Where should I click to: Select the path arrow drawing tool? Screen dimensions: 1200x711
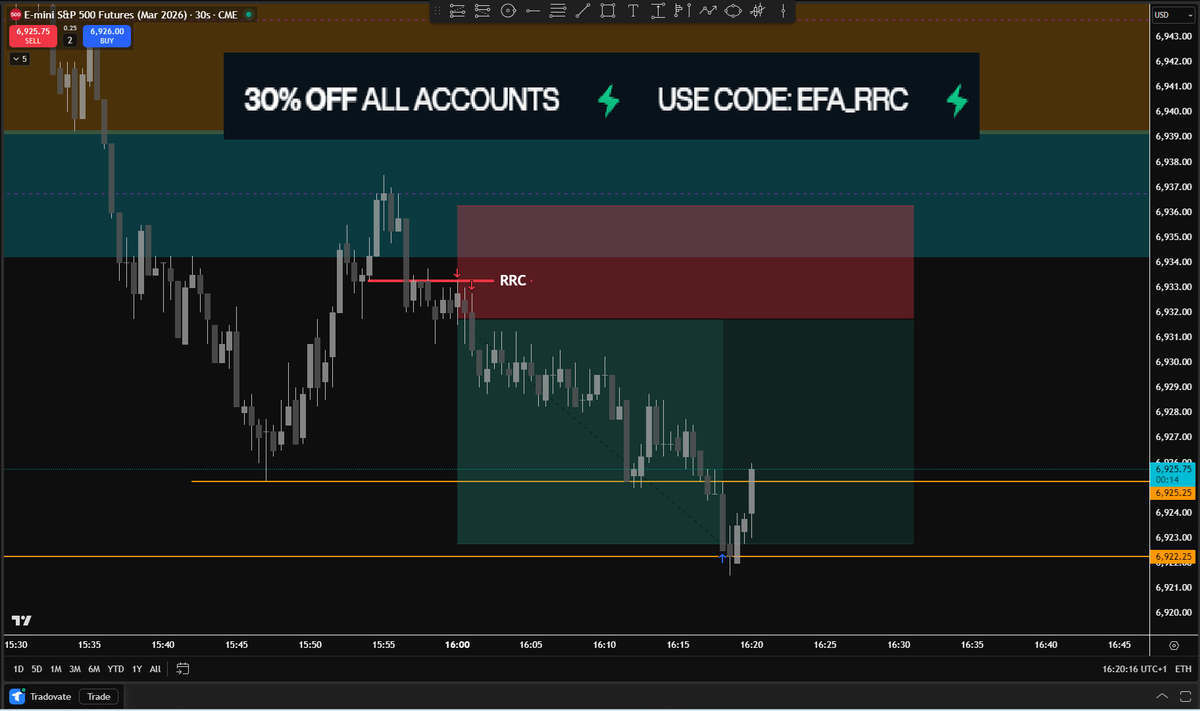point(708,11)
